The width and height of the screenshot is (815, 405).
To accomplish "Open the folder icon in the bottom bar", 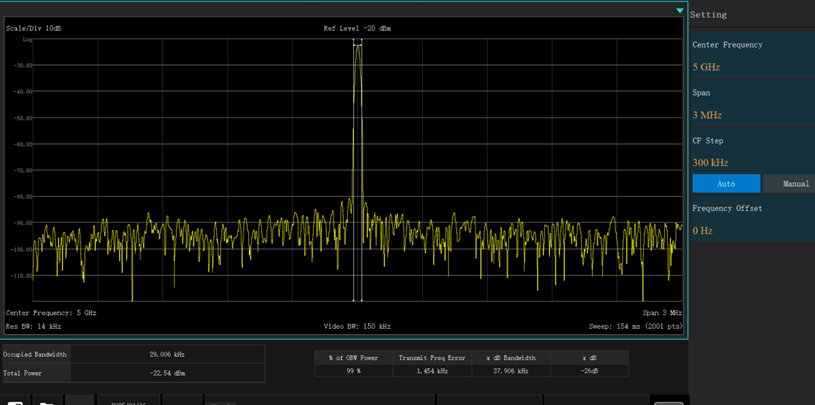I will pos(47,401).
